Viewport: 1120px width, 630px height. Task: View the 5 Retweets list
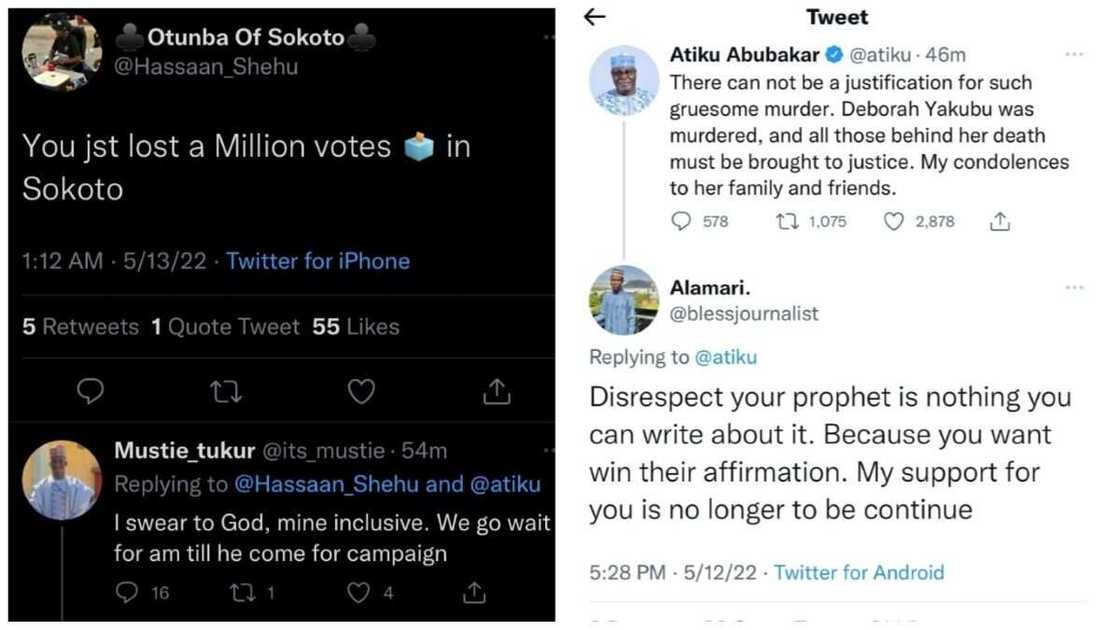coord(81,327)
